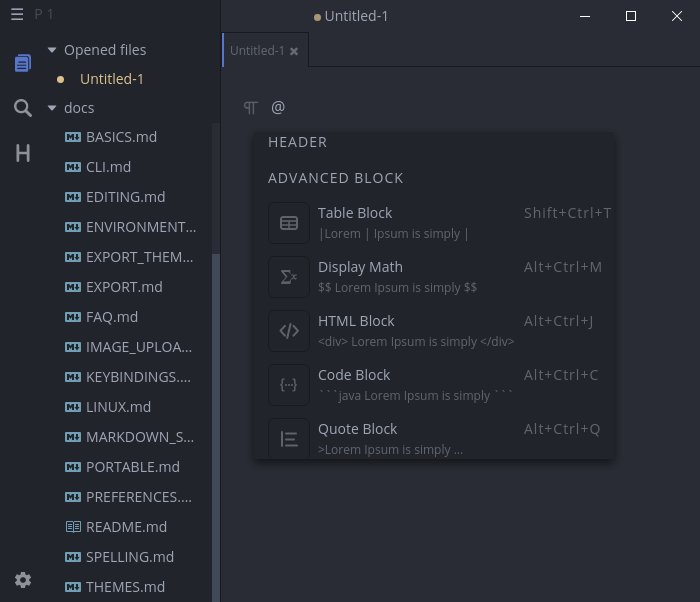Click the HTML Block code icon
The image size is (700, 602).
pos(289,331)
